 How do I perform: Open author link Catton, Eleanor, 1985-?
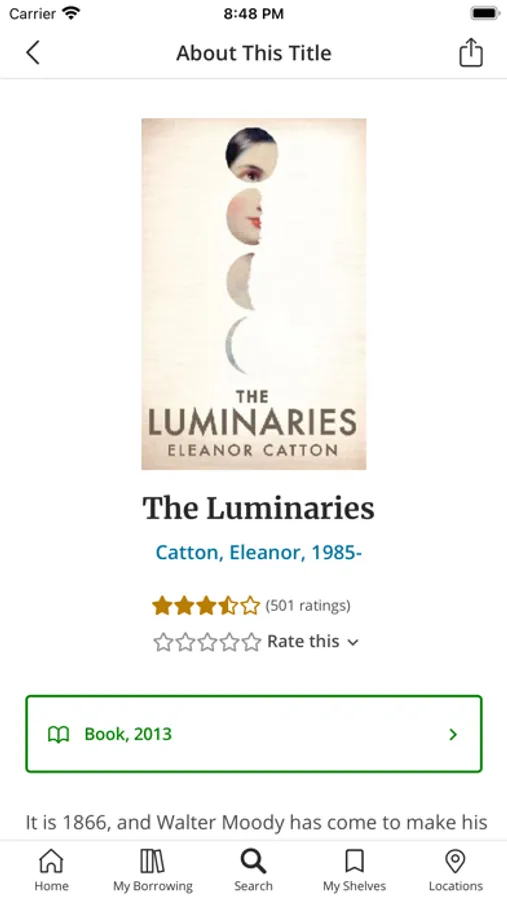click(x=258, y=553)
